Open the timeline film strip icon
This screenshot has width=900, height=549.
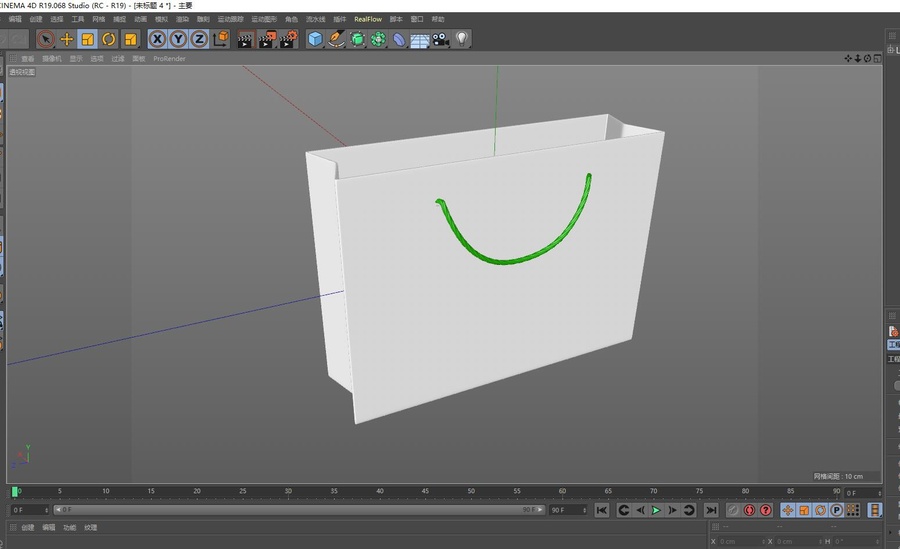875,510
